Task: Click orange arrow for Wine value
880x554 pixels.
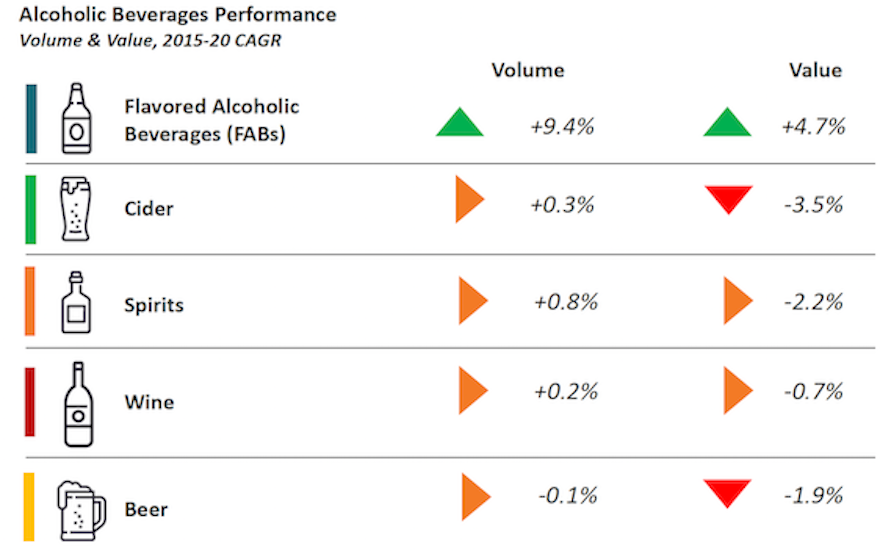Action: click(736, 391)
